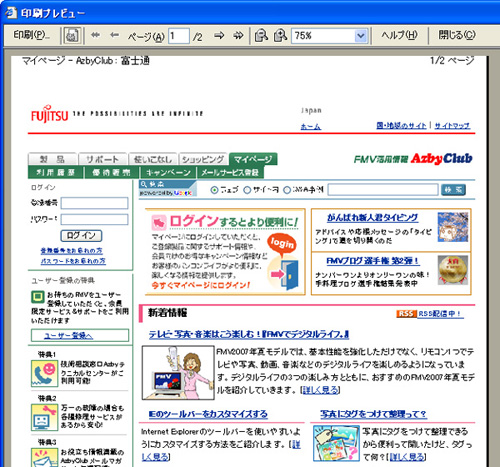Click the Fujitsu logo
Image resolution: width=500 pixels, height=467 pixels.
(50, 114)
